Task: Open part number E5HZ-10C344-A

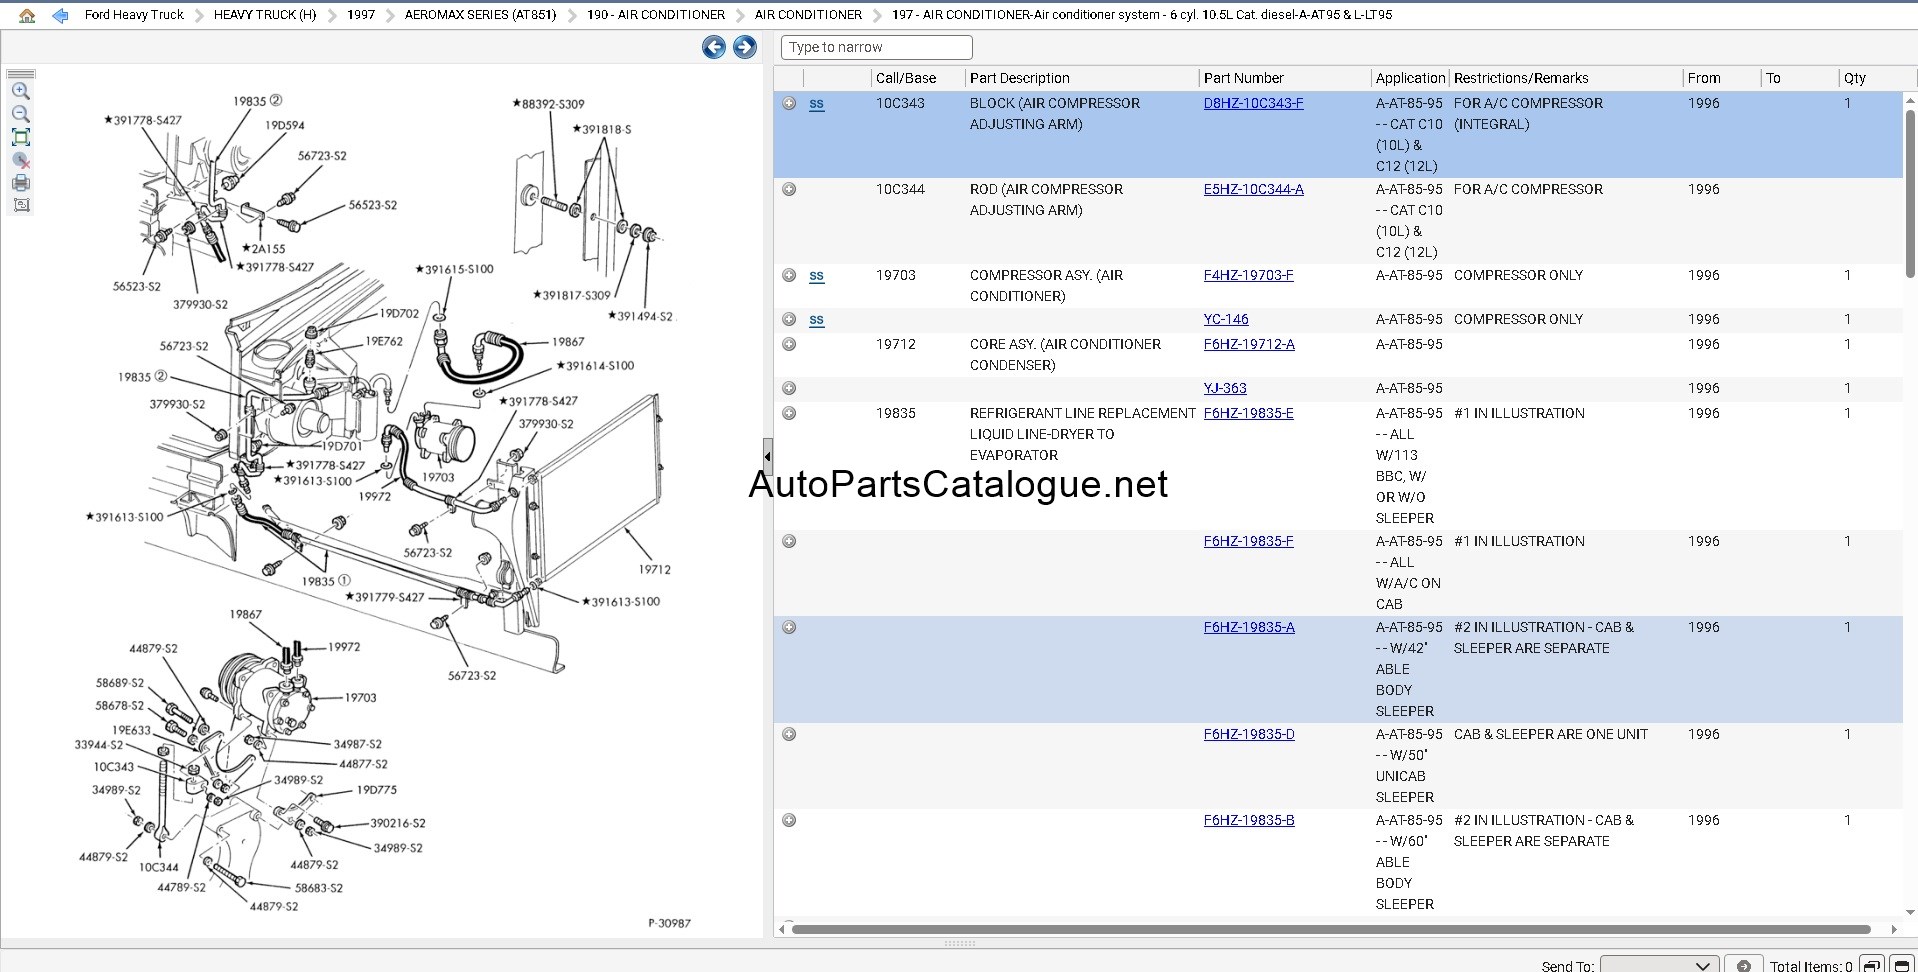Action: [x=1253, y=189]
